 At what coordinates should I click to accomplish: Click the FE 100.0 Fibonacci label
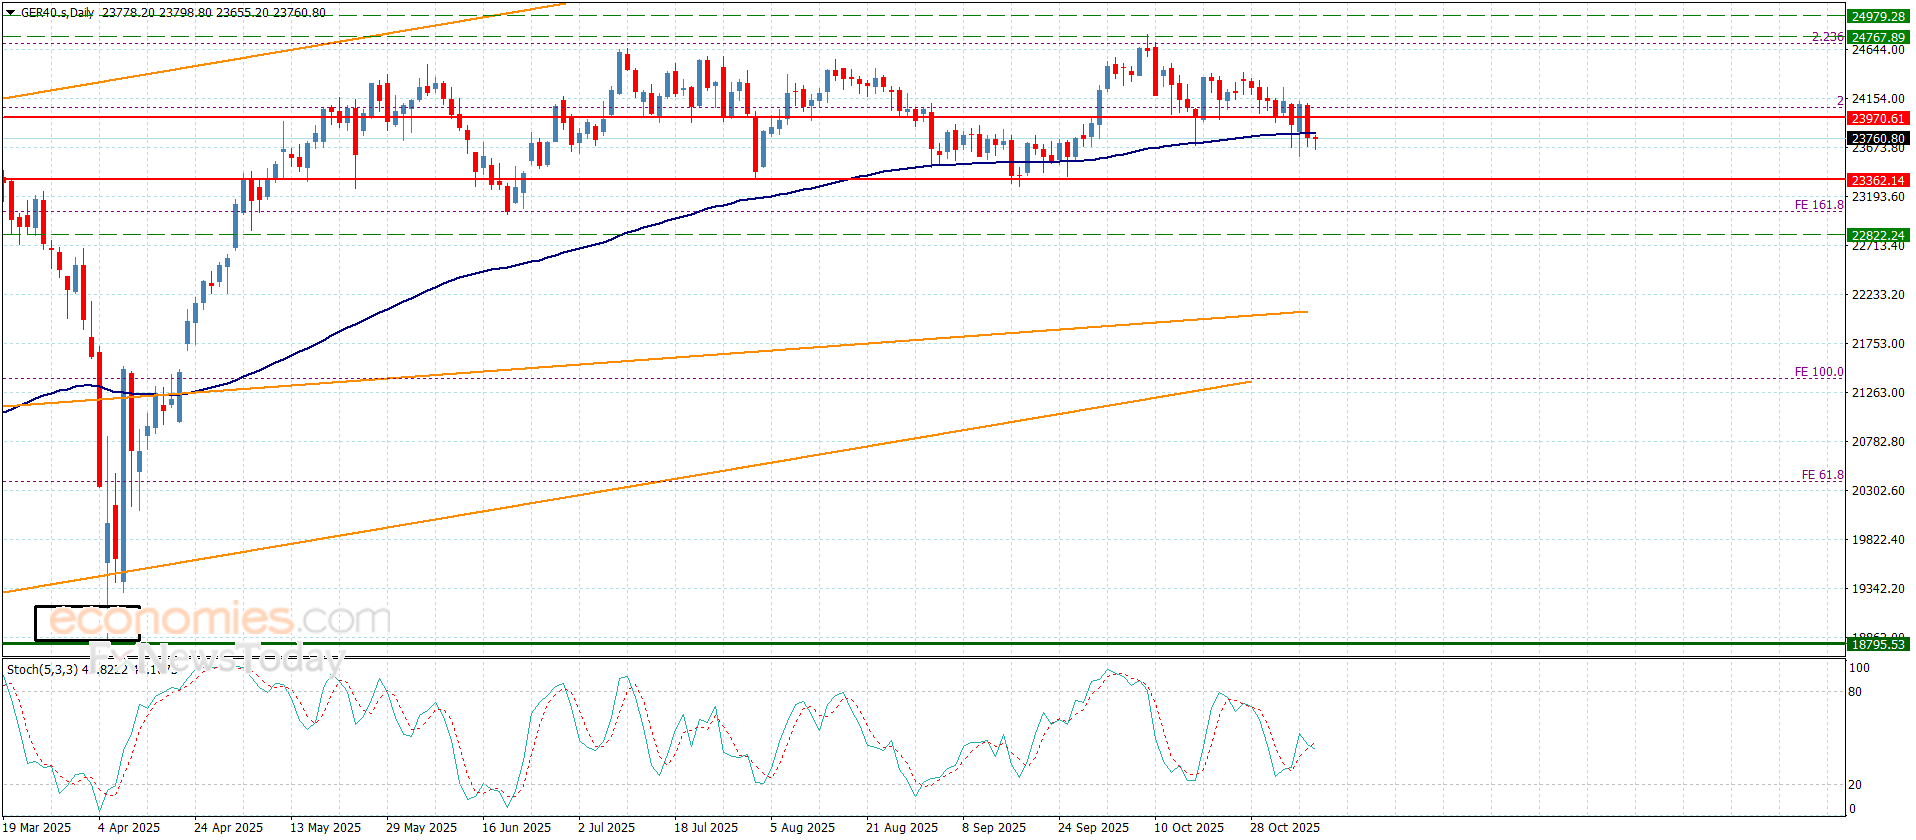(x=1818, y=372)
